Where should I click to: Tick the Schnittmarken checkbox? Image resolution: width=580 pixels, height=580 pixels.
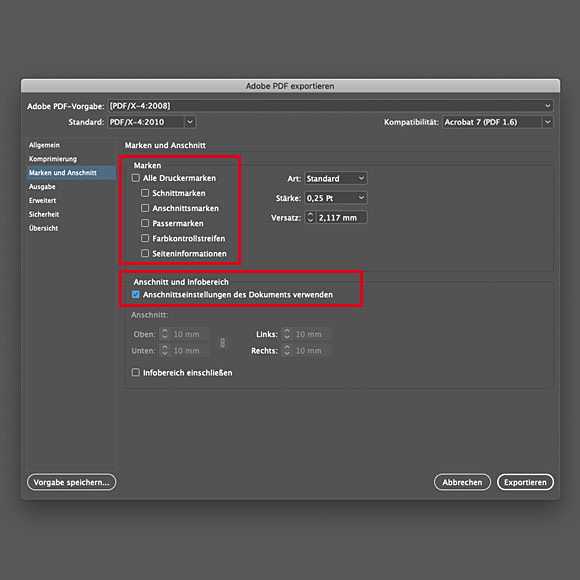(x=145, y=193)
